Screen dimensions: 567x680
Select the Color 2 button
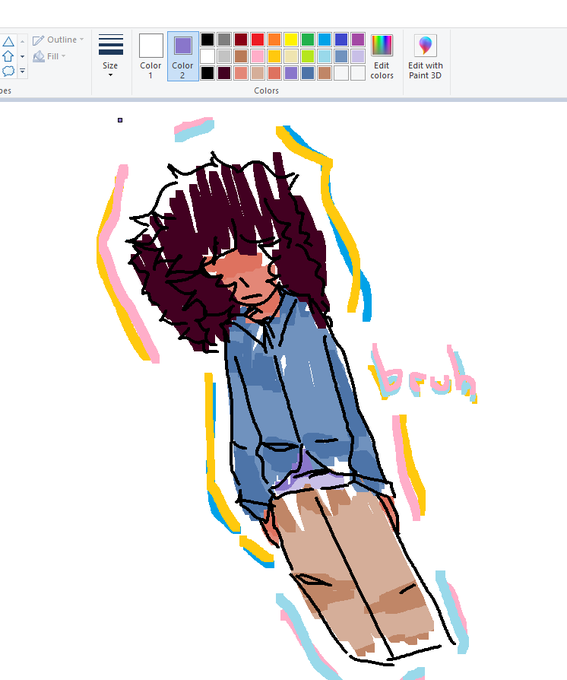click(183, 56)
